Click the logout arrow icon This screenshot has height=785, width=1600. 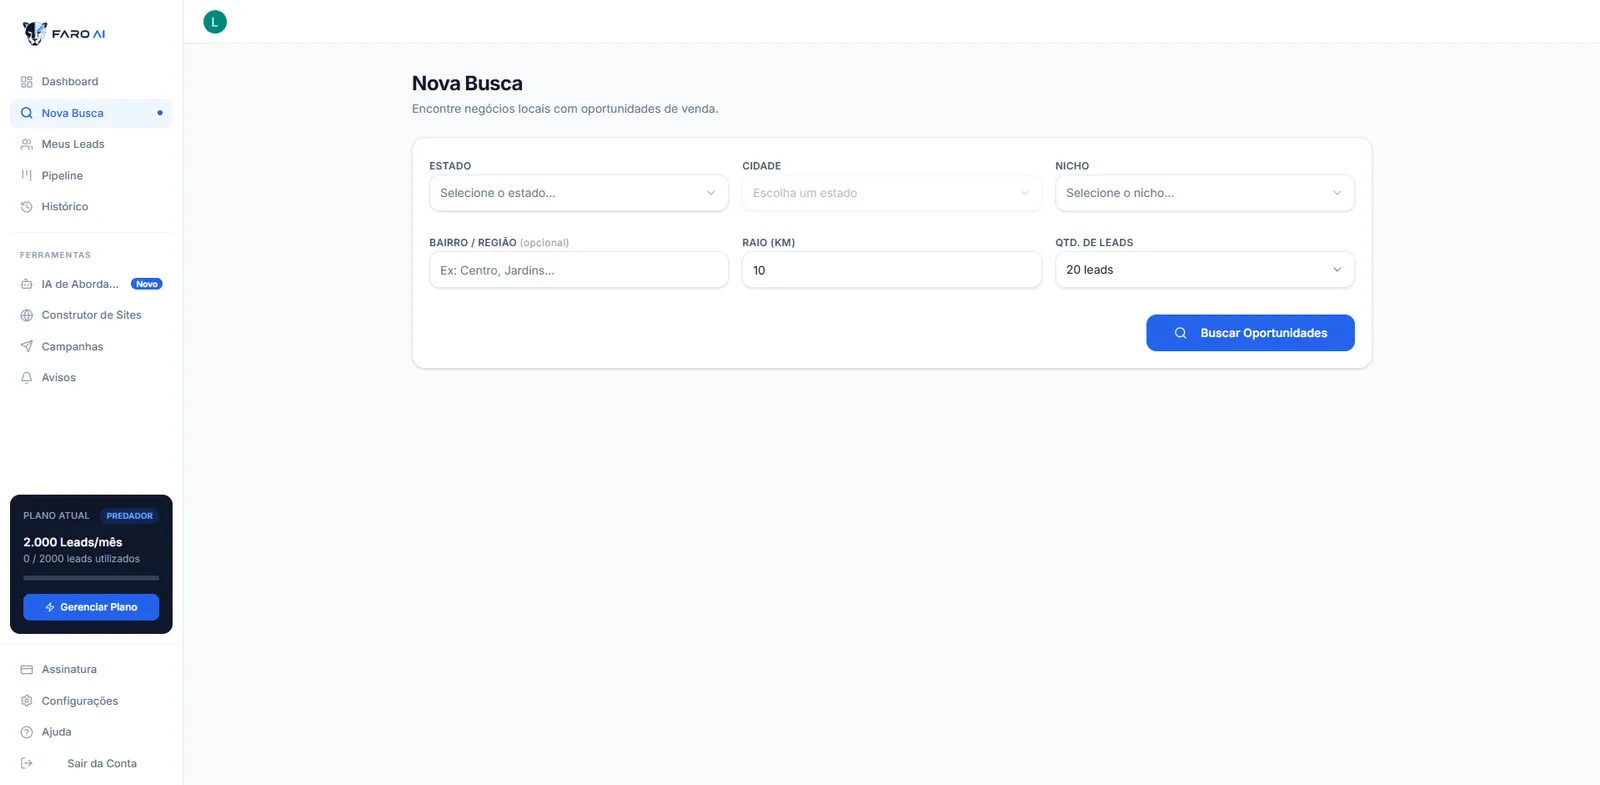click(27, 763)
